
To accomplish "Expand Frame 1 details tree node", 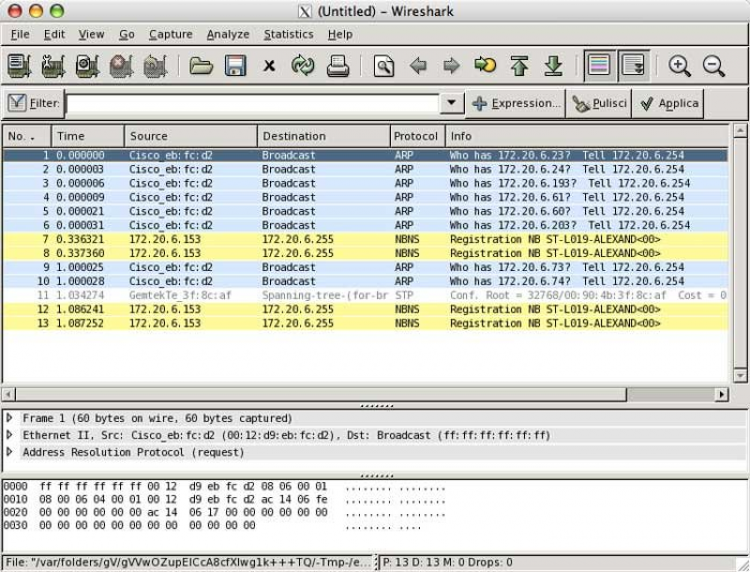I will pyautogui.click(x=9, y=418).
